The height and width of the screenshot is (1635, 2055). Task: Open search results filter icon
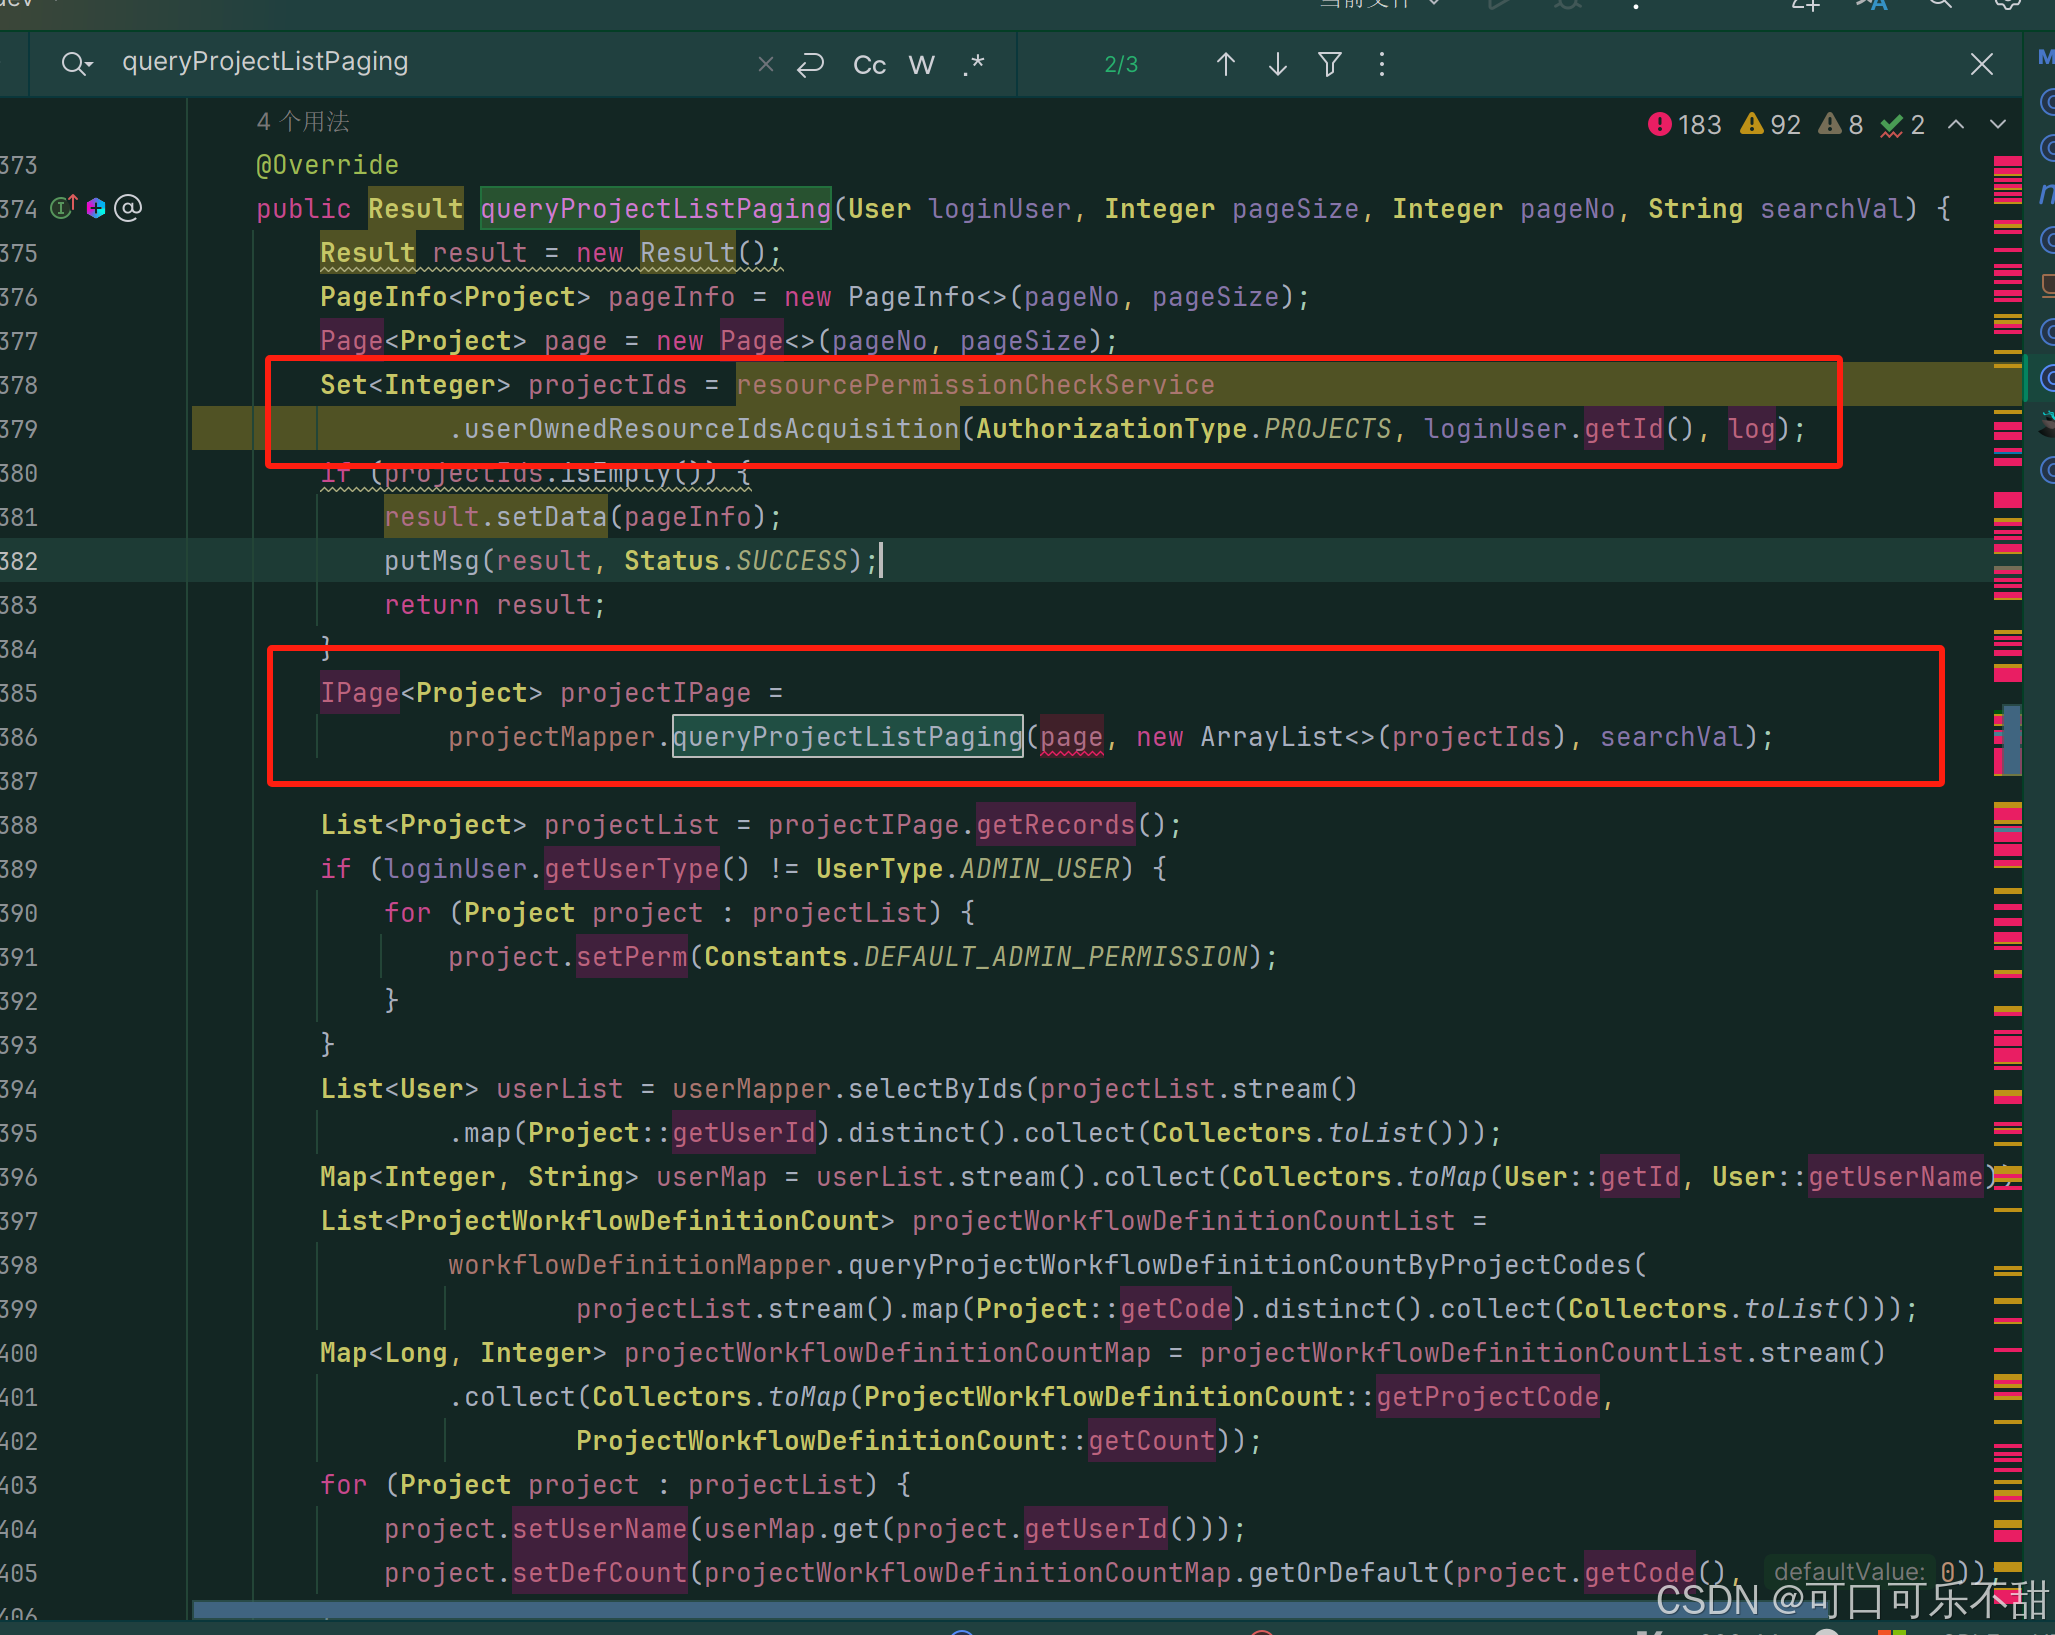click(1330, 65)
